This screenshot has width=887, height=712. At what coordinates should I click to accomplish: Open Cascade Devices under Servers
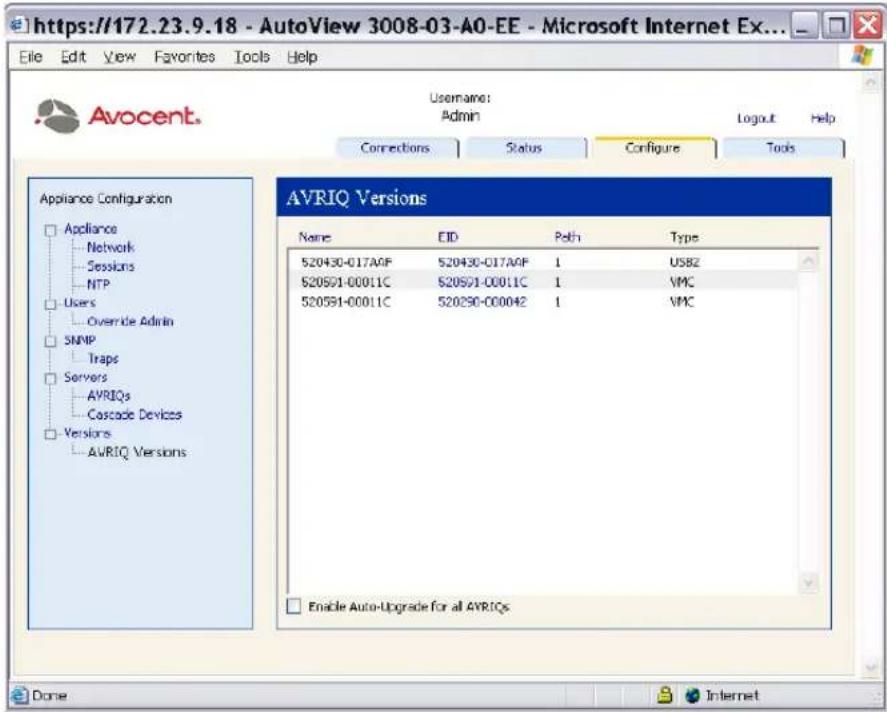[135, 414]
